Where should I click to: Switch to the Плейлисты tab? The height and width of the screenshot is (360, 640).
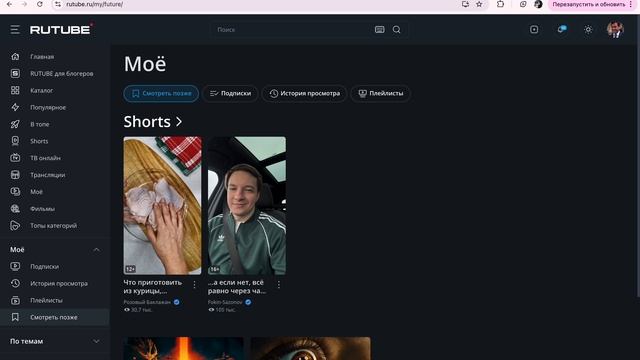[380, 93]
